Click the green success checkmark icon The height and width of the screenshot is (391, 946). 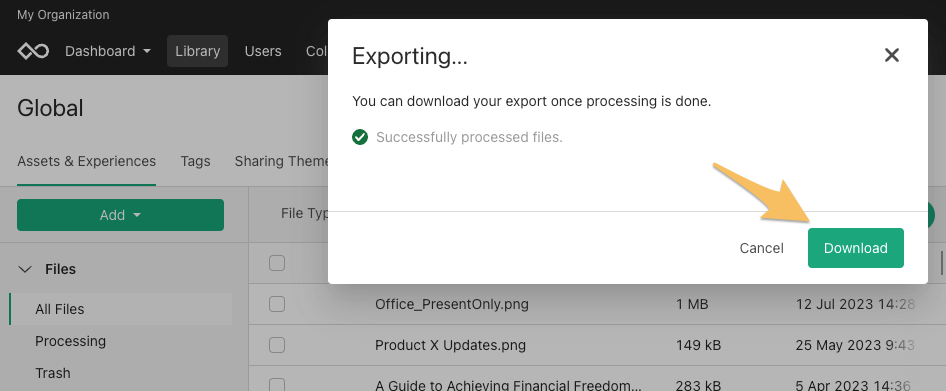[x=360, y=138]
